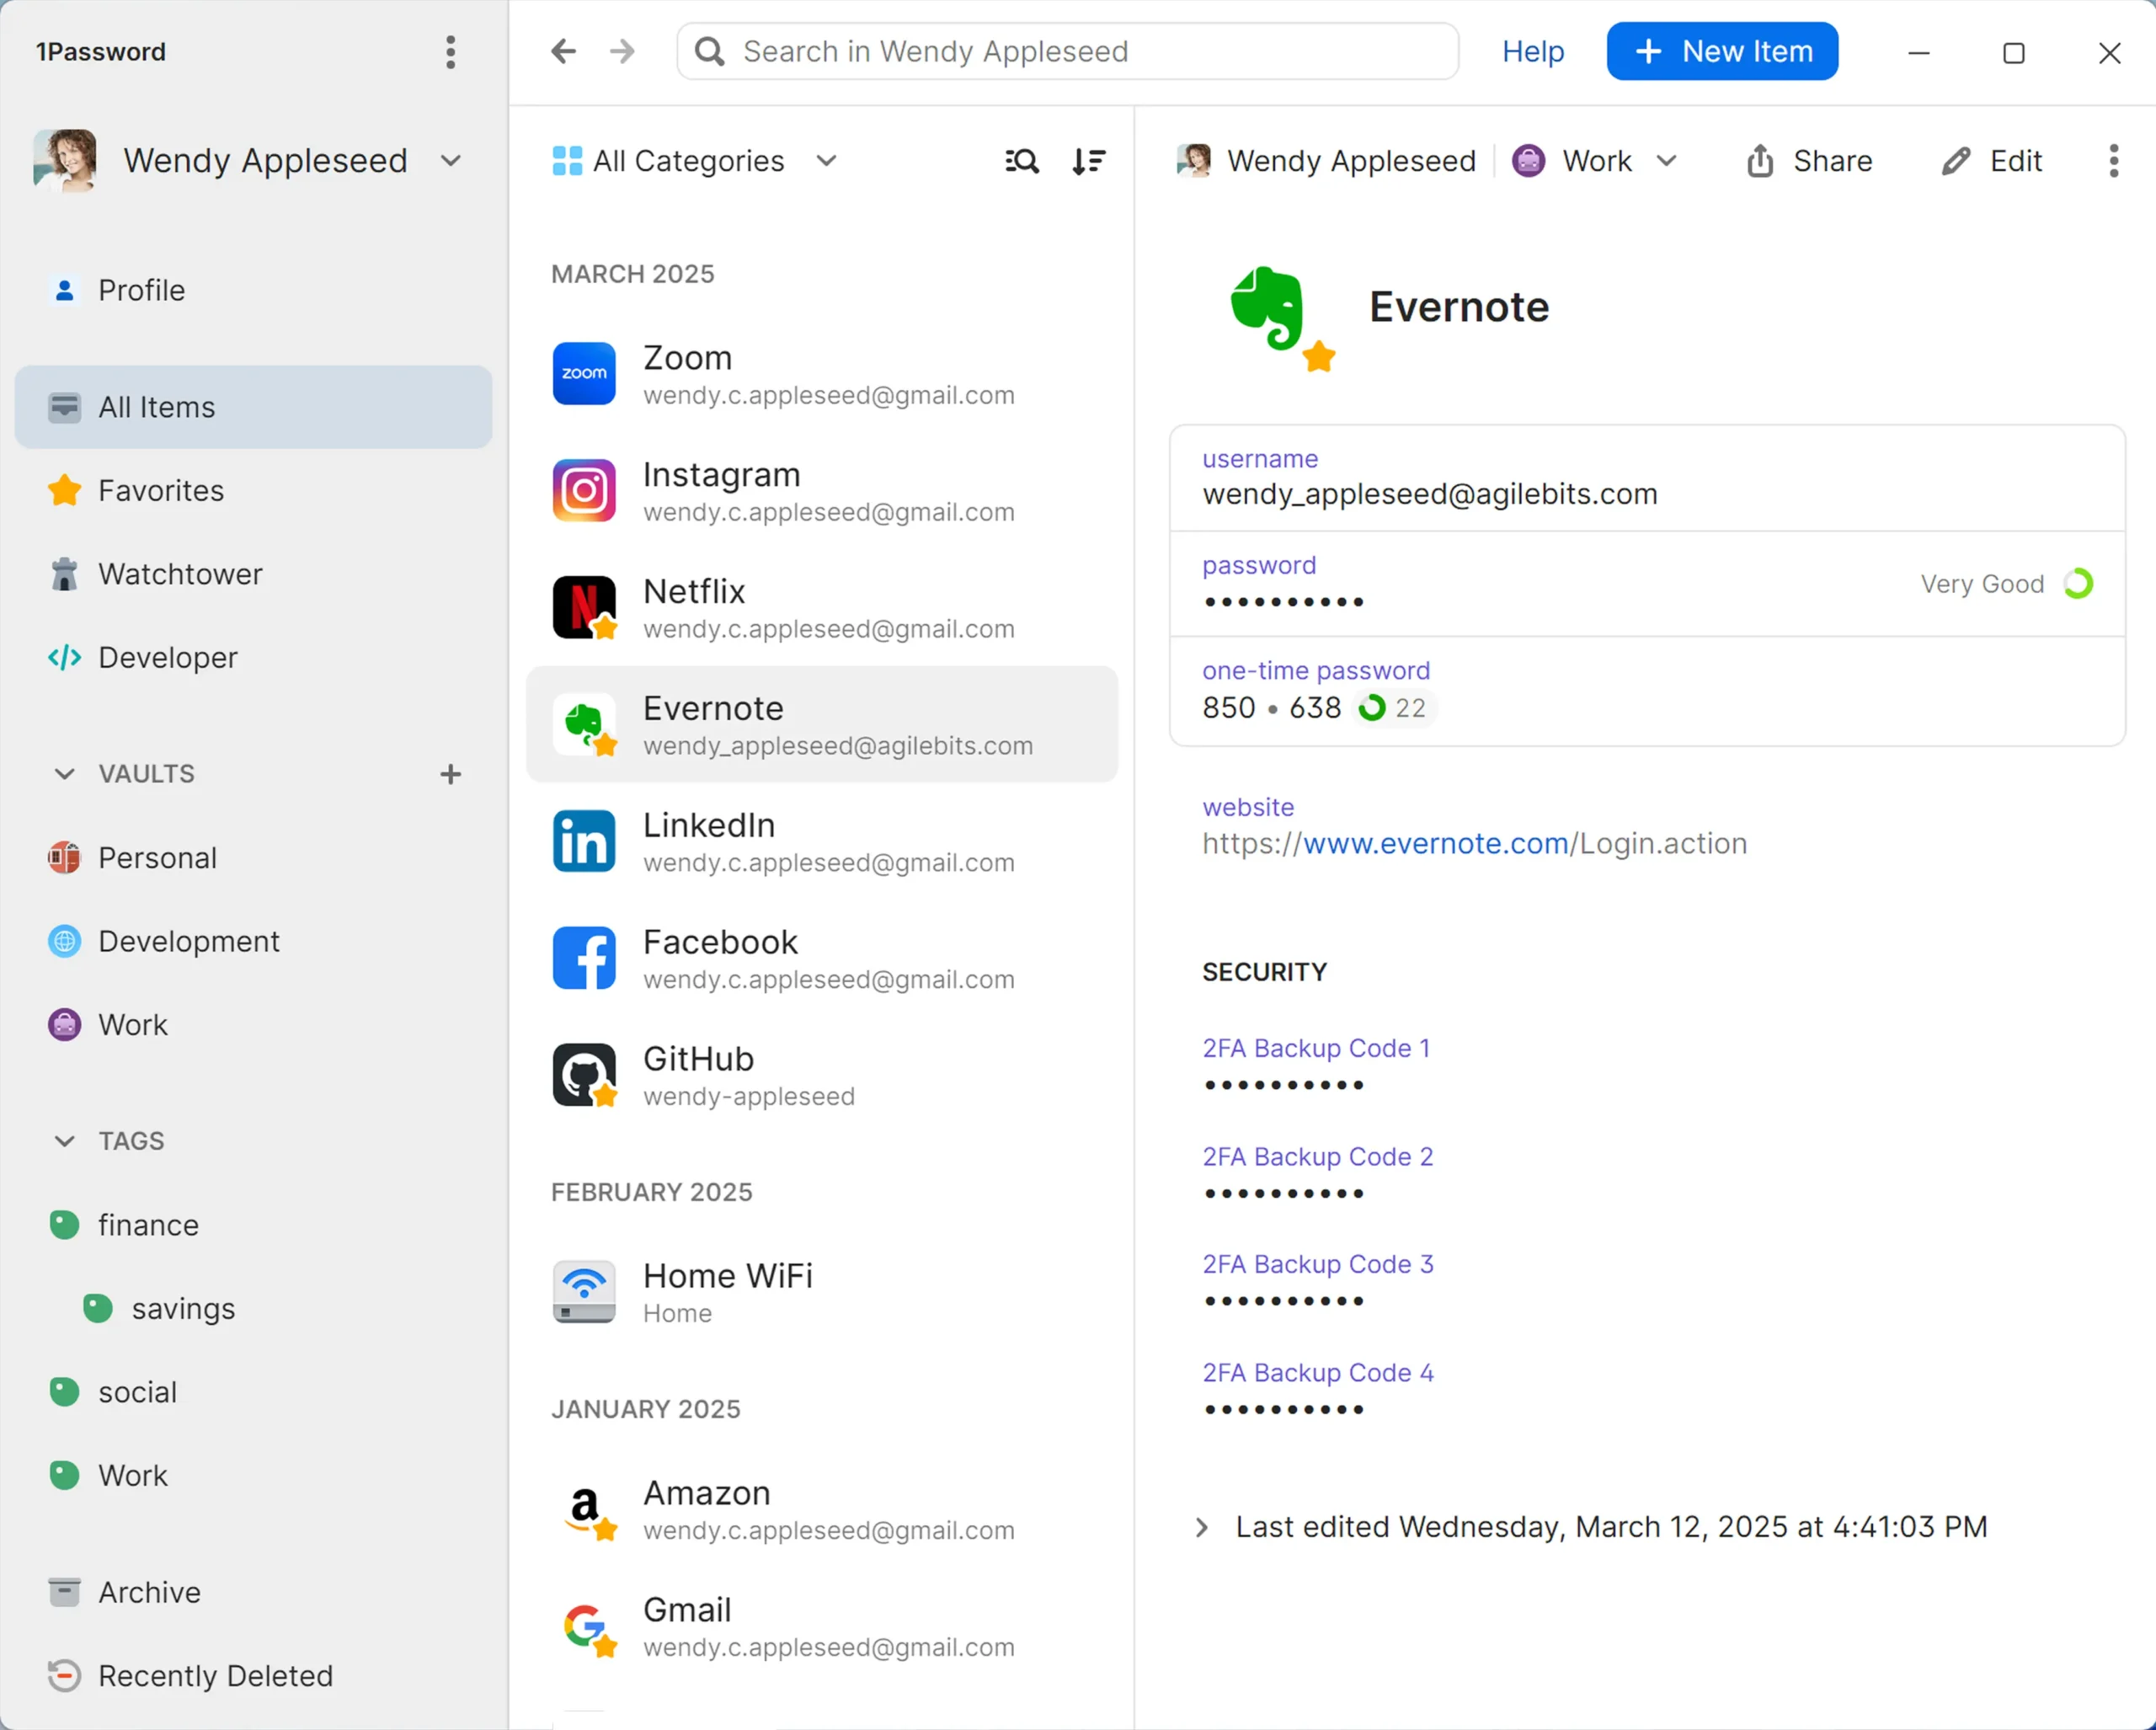The width and height of the screenshot is (2156, 1730).
Task: Toggle the favorite star on Evernote
Action: click(x=1319, y=358)
